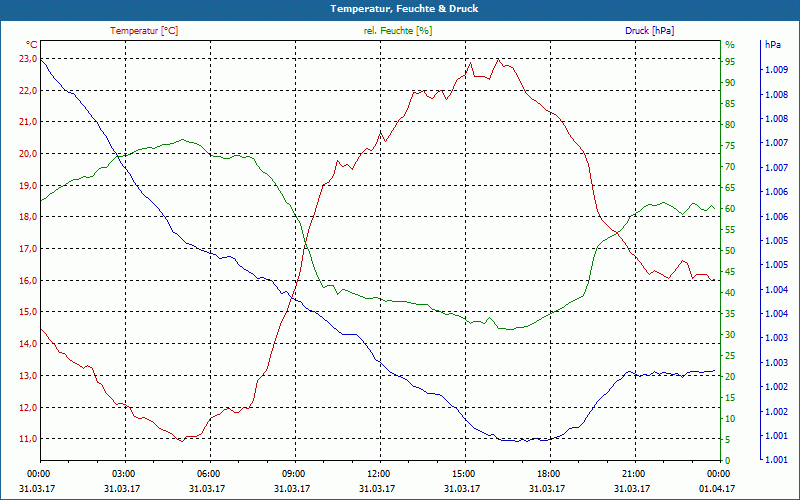This screenshot has width=800, height=500.
Task: Click the '55' humidity axis value
Action: click(x=730, y=230)
